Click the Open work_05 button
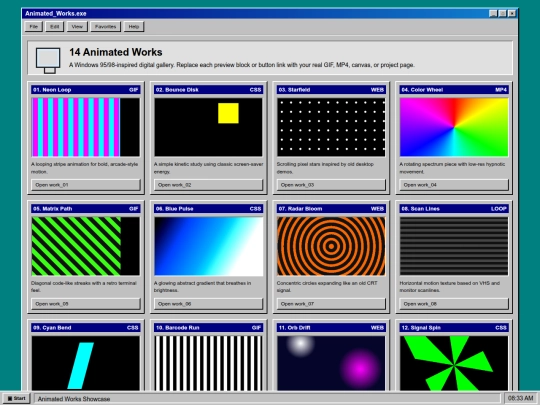This screenshot has height=405, width=540. [86, 304]
